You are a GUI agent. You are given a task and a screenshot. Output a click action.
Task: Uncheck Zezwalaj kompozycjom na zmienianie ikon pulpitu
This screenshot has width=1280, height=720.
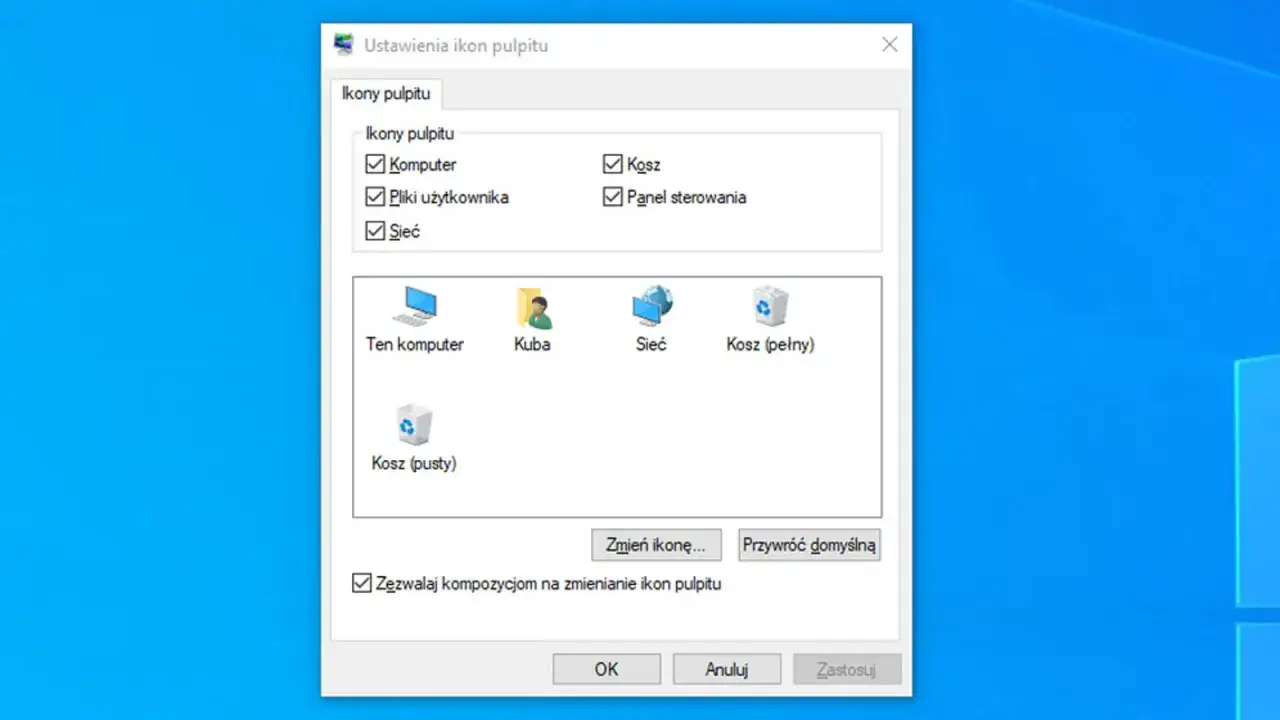pyautogui.click(x=362, y=583)
